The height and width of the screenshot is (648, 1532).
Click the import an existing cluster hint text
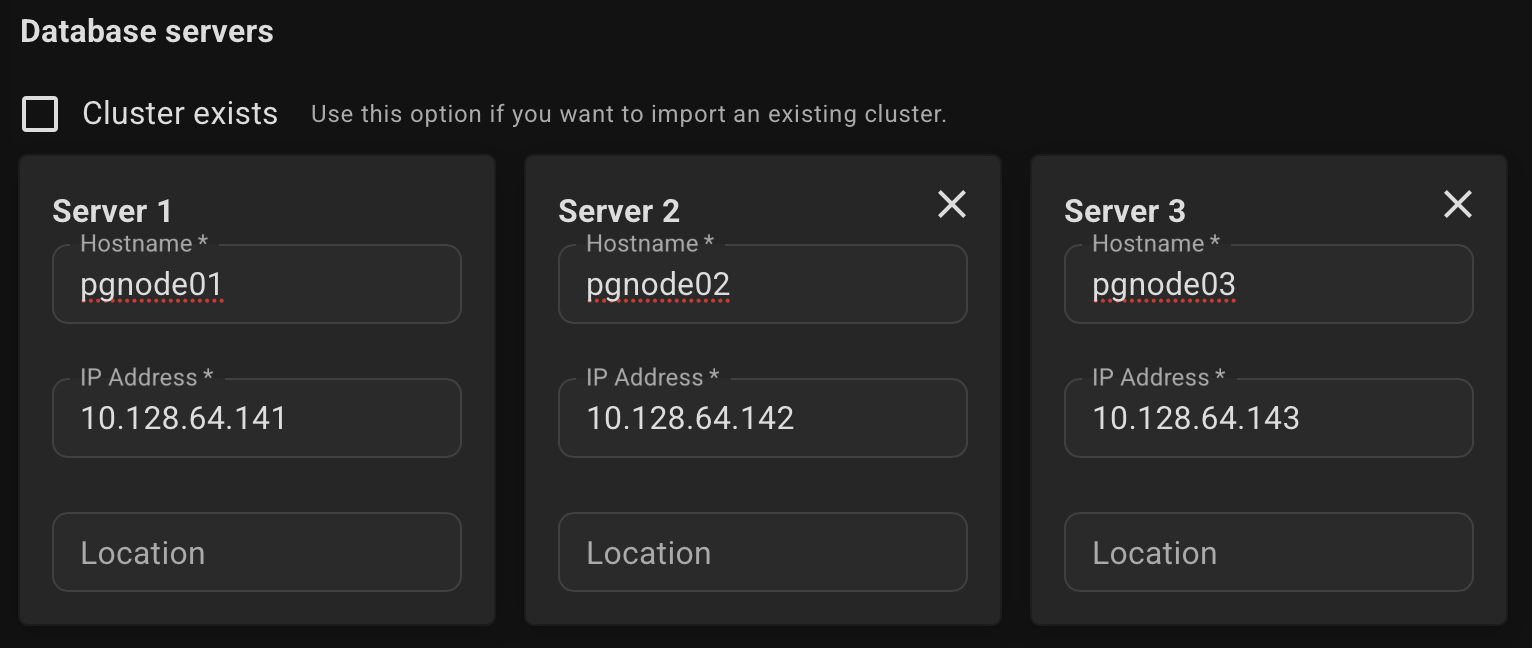click(629, 114)
